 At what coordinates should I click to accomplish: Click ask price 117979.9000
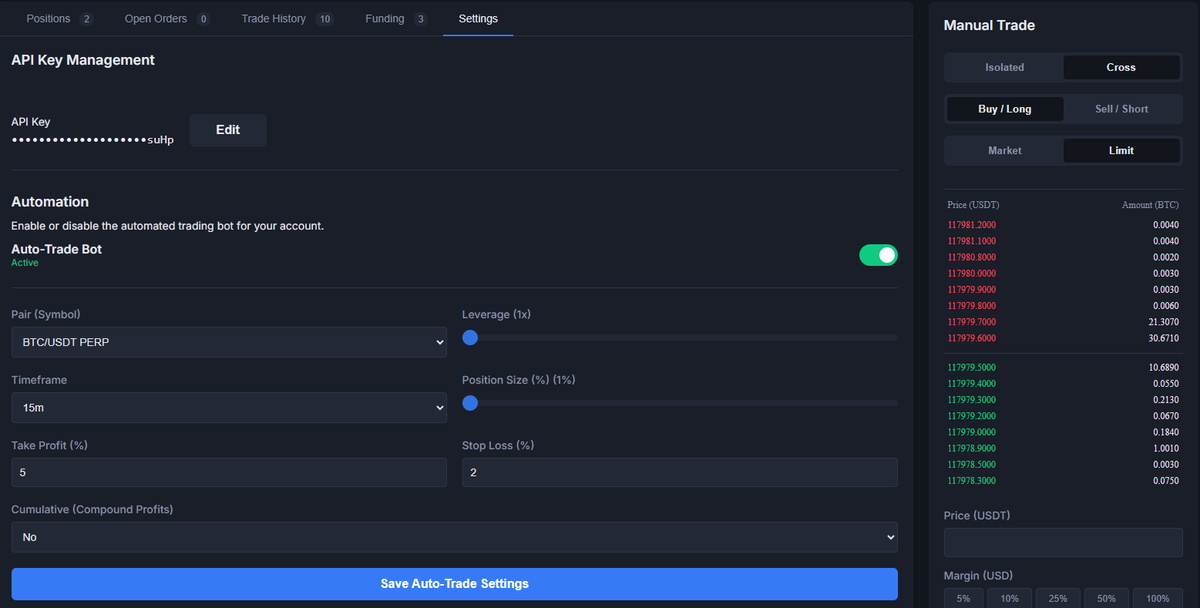[x=971, y=289]
